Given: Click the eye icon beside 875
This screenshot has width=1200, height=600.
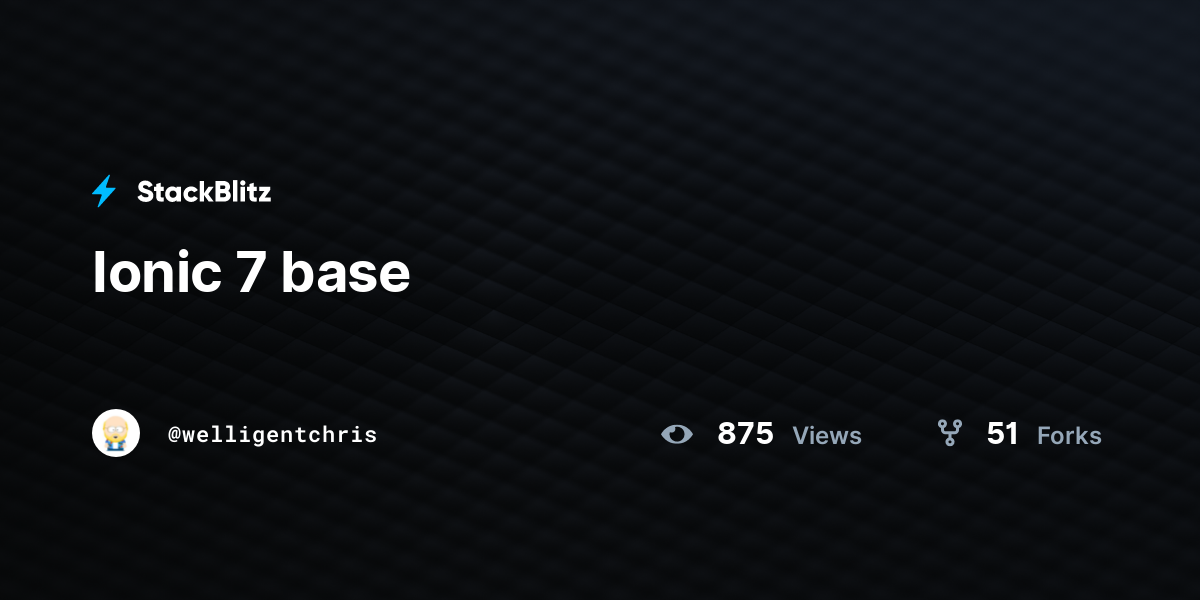Looking at the screenshot, I should point(677,434).
